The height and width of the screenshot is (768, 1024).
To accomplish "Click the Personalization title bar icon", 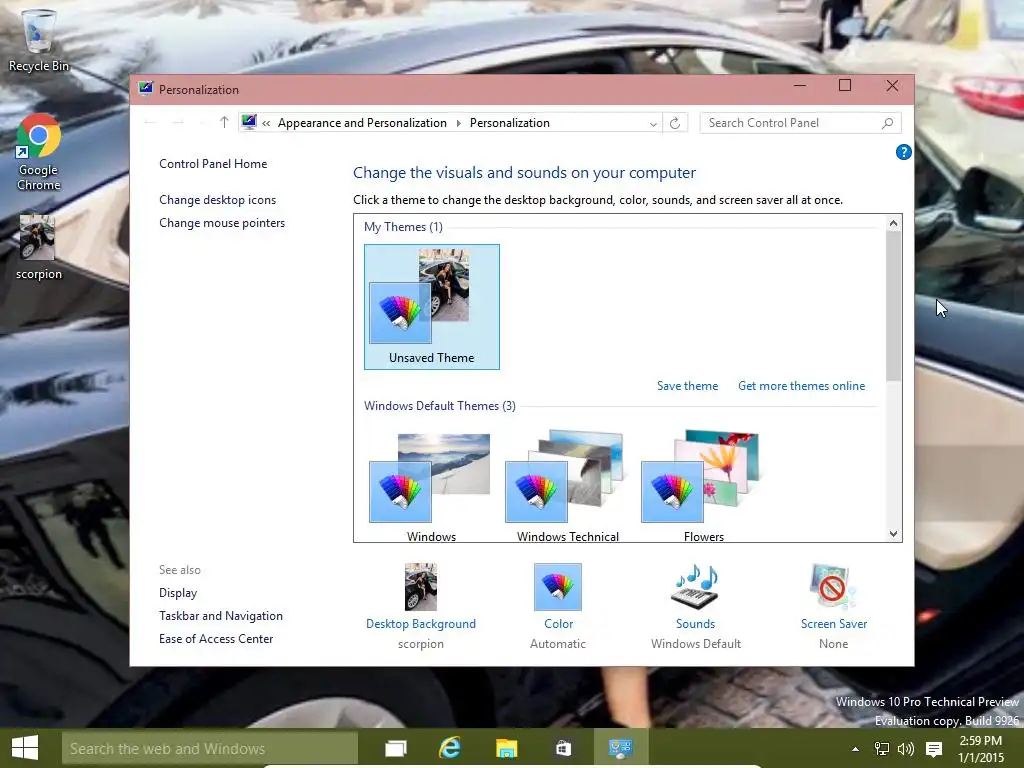I will coord(145,89).
